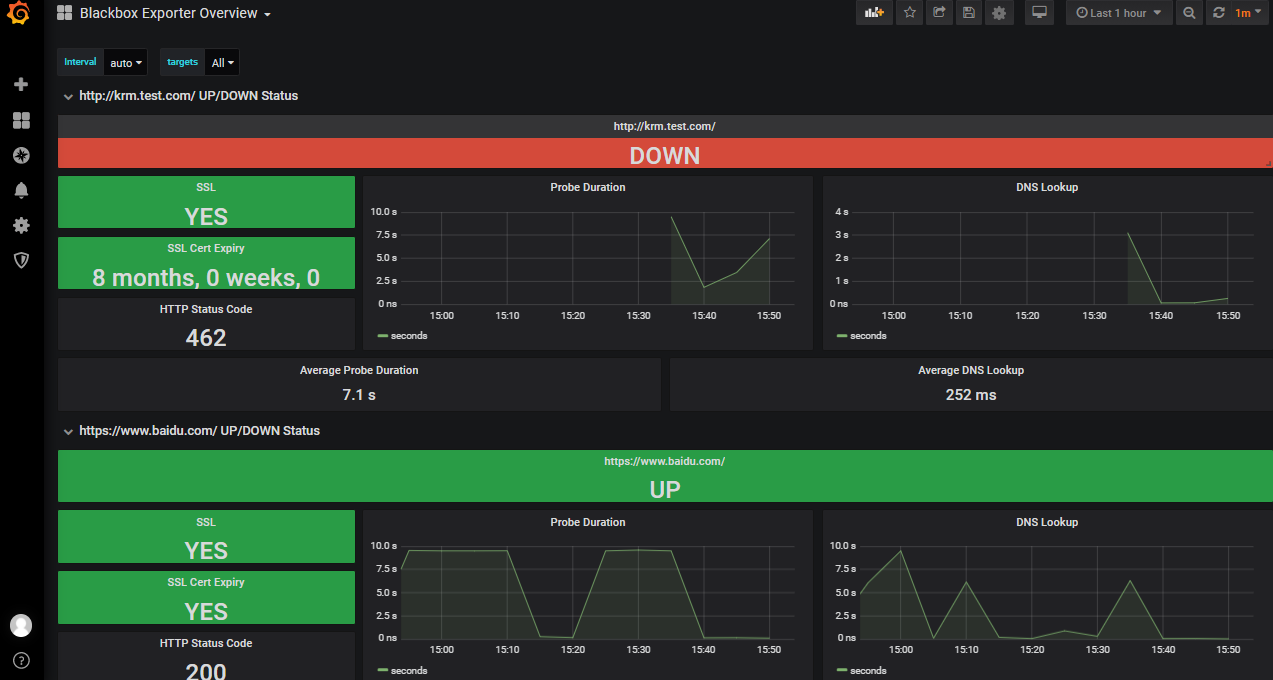Open the Explore compass icon
The height and width of the screenshot is (680, 1273).
point(21,155)
